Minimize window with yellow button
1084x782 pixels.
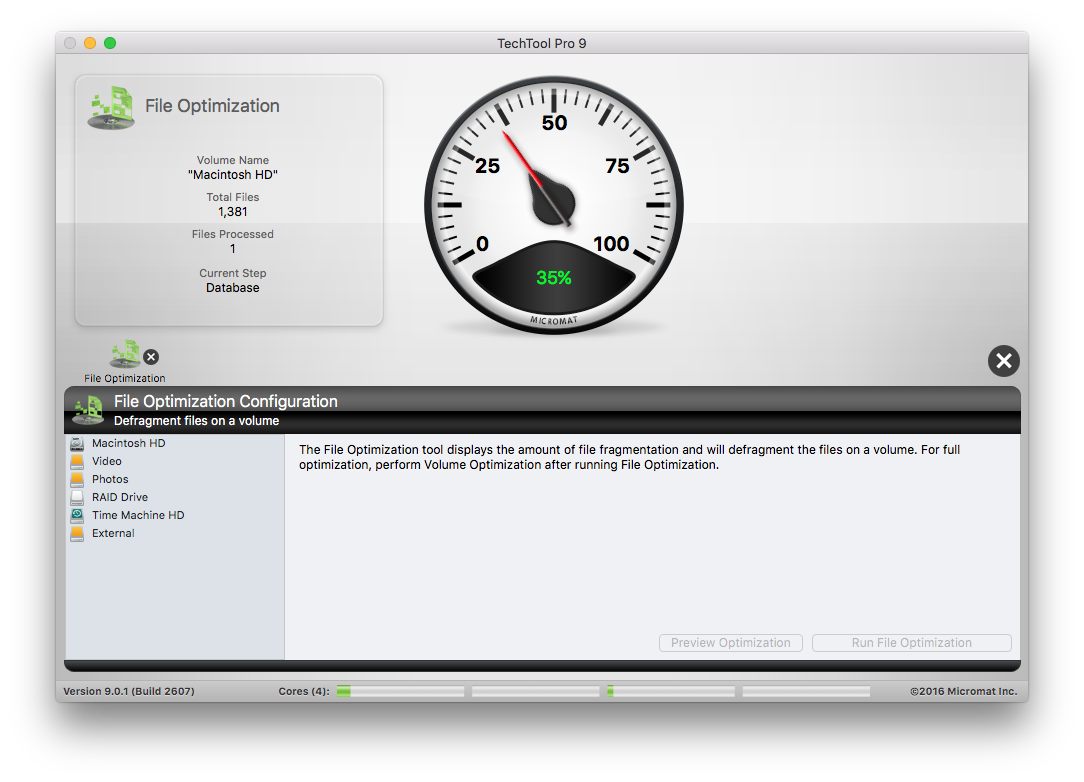click(90, 43)
